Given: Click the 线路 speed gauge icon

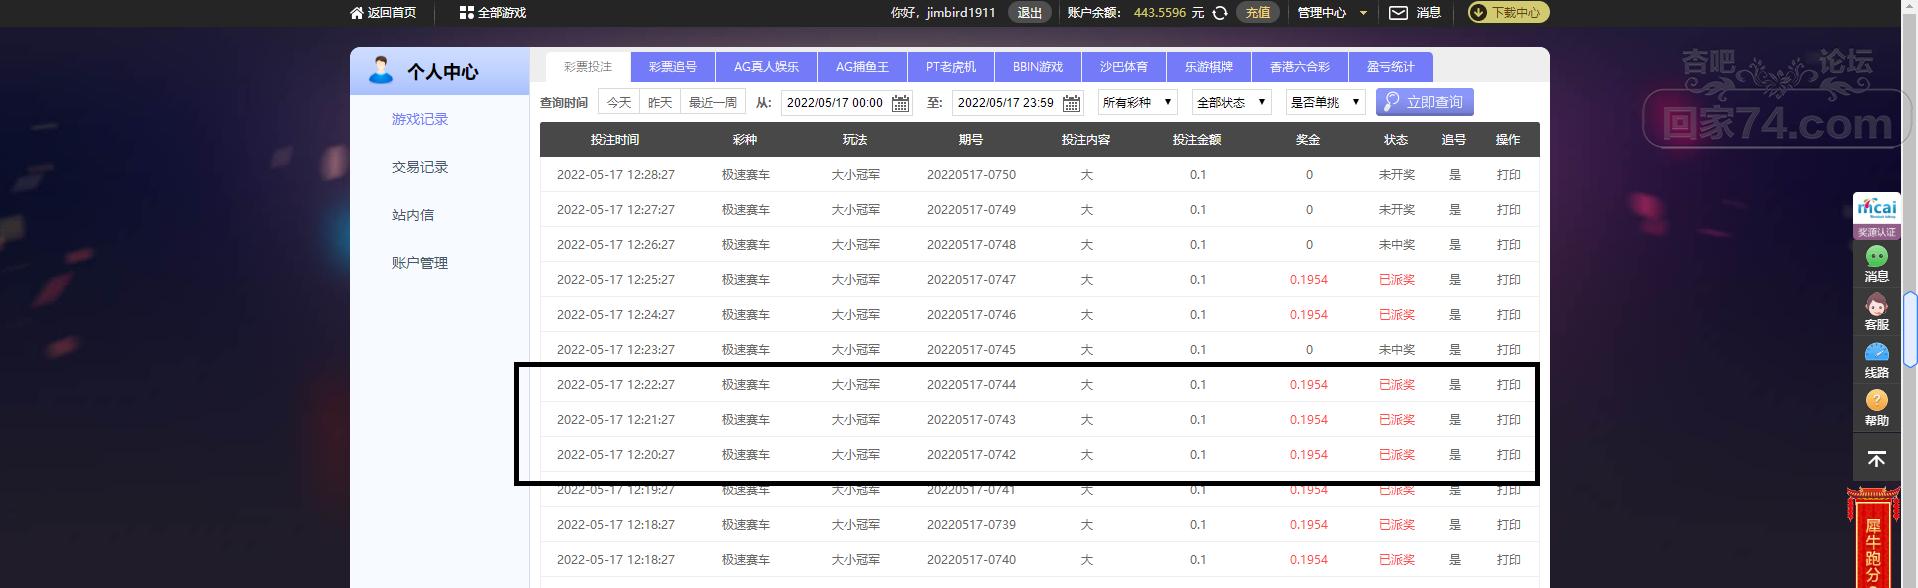Looking at the screenshot, I should pyautogui.click(x=1876, y=353).
